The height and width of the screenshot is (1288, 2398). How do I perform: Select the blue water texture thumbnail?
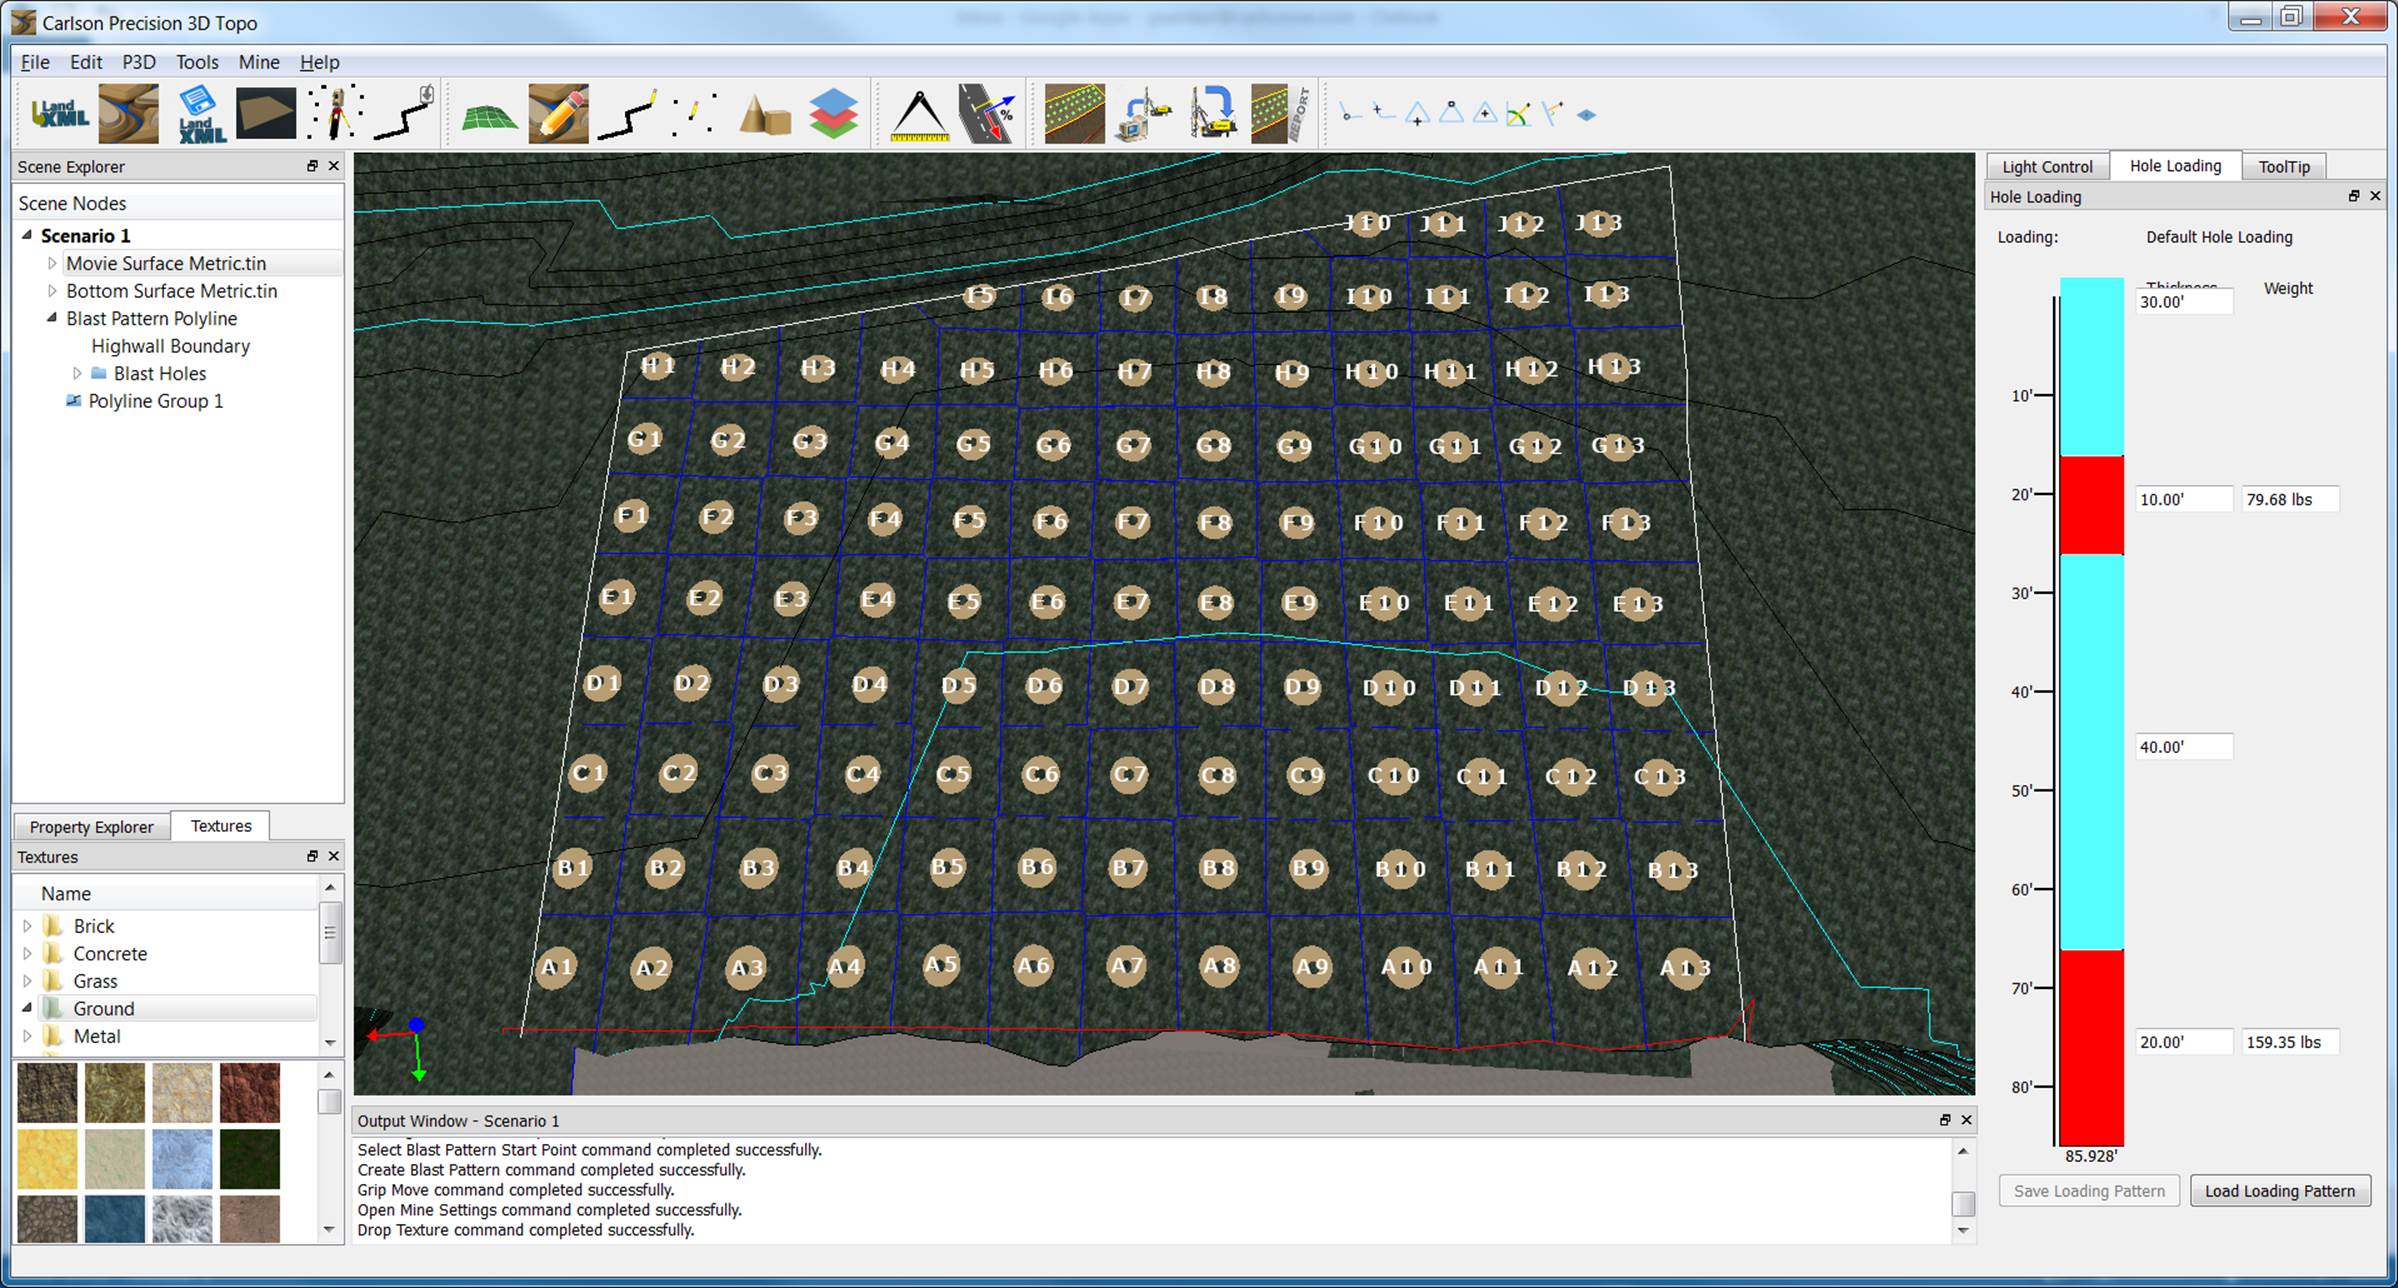[115, 1219]
